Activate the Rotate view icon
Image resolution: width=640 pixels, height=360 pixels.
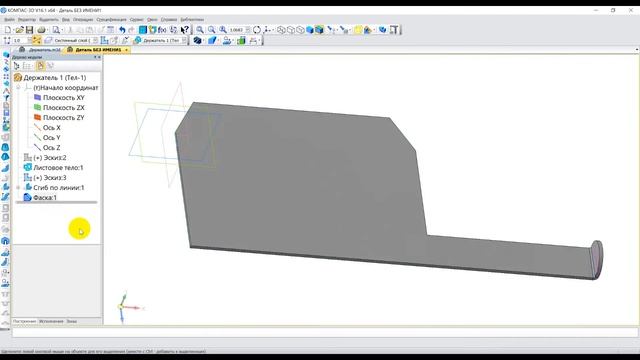pos(257,30)
